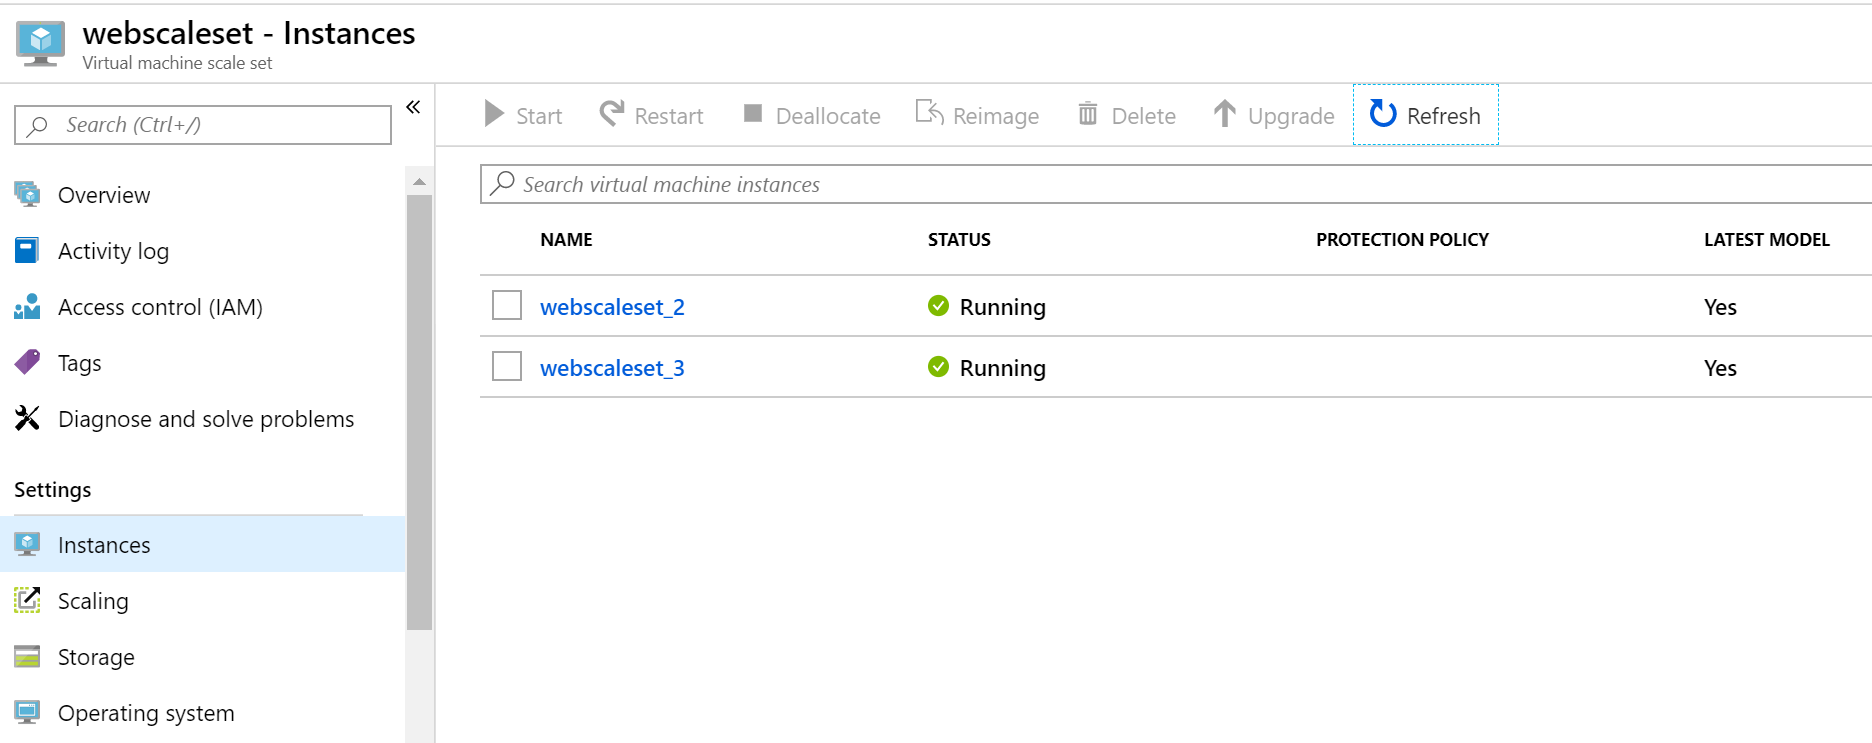The width and height of the screenshot is (1872, 743).
Task: Open Diagnose and solve problems tools icon
Action: point(27,418)
